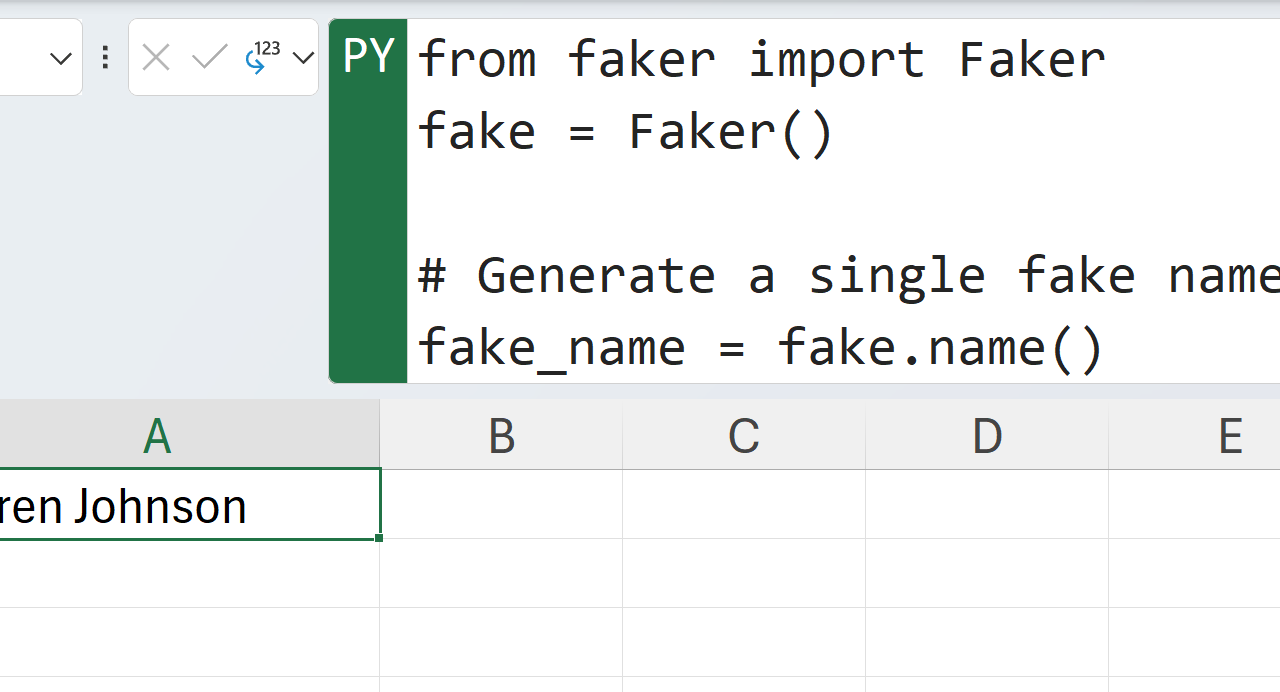
Task: Click the fill handle of the selected cell
Action: tap(379, 538)
